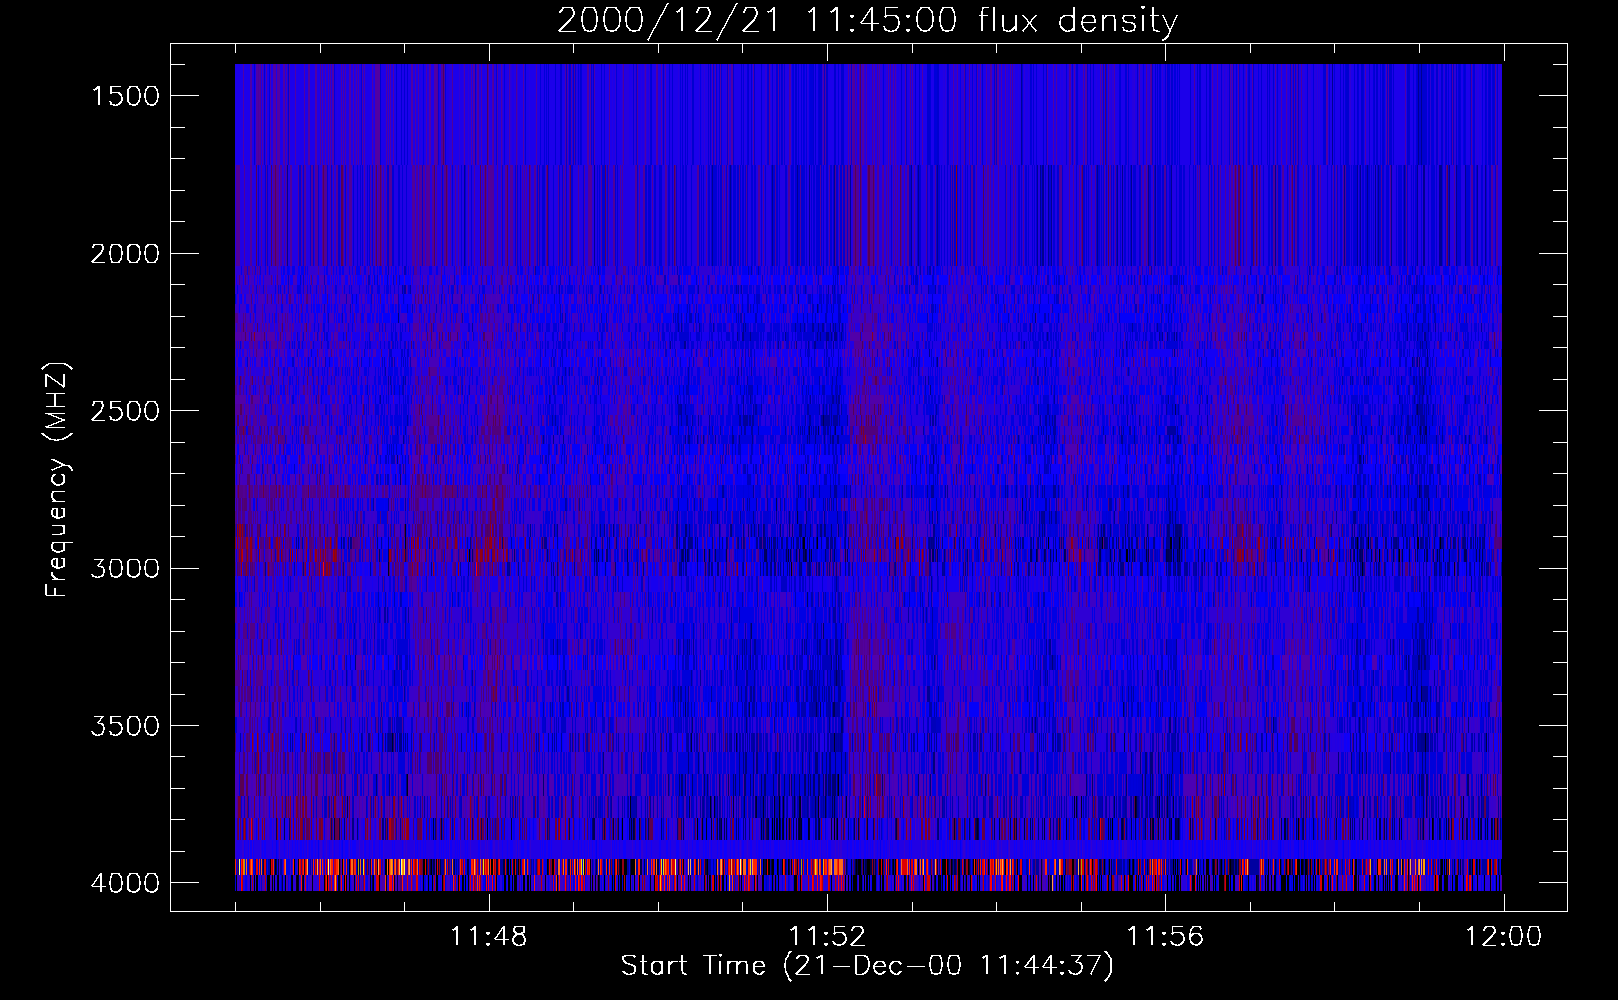Click the 'Frequency (MHZ)' y-axis label
The image size is (1618, 1000).
pyautogui.click(x=58, y=479)
